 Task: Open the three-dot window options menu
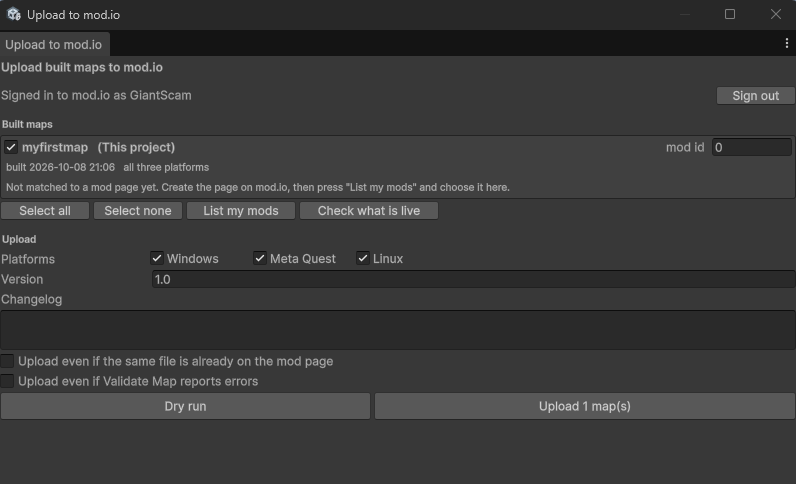[x=786, y=44]
